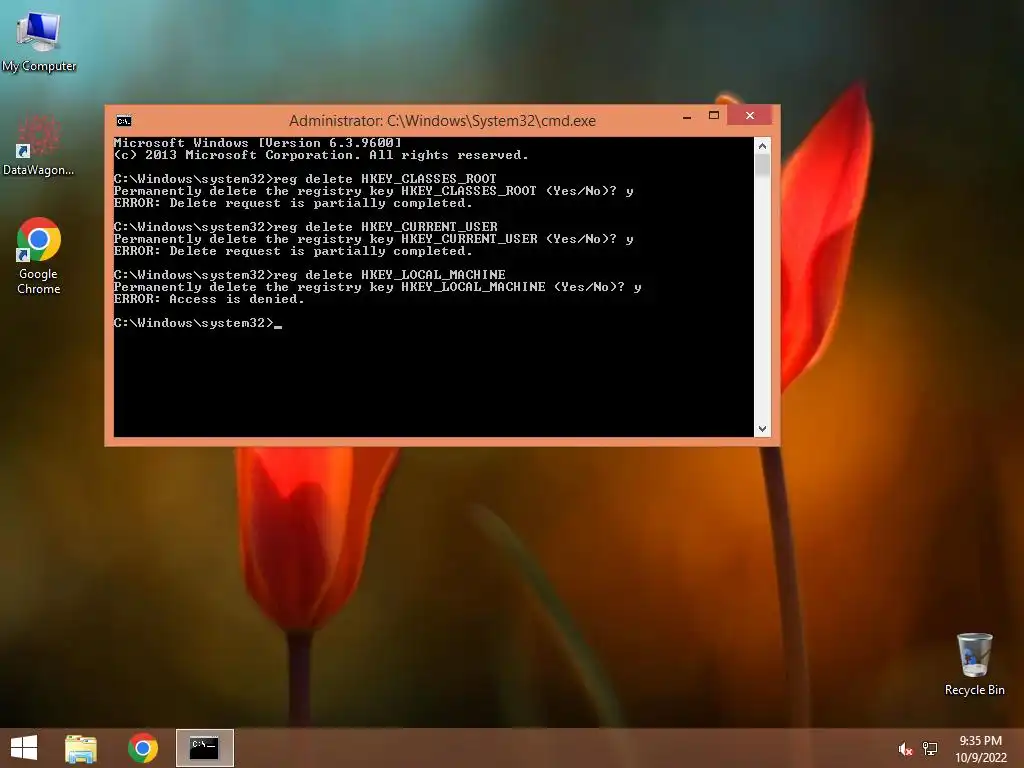1024x768 pixels.
Task: Click the muted speaker tray icon
Action: coord(905,749)
